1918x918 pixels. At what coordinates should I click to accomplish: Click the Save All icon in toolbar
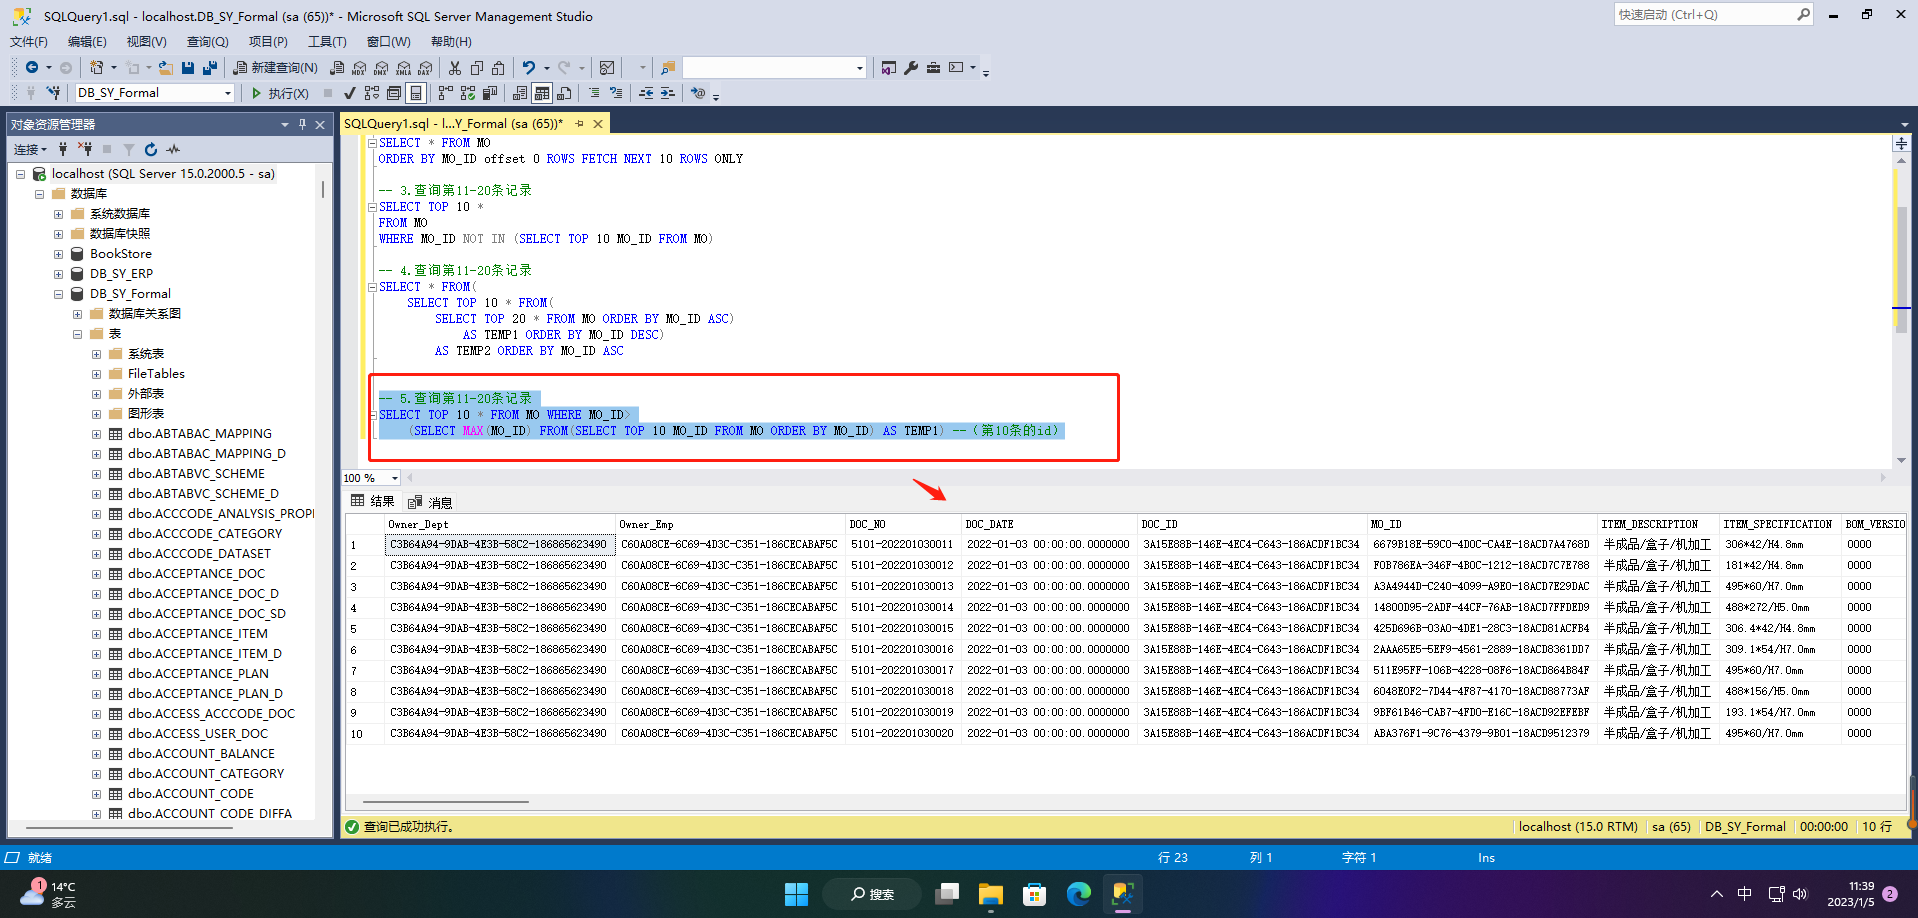tap(209, 68)
